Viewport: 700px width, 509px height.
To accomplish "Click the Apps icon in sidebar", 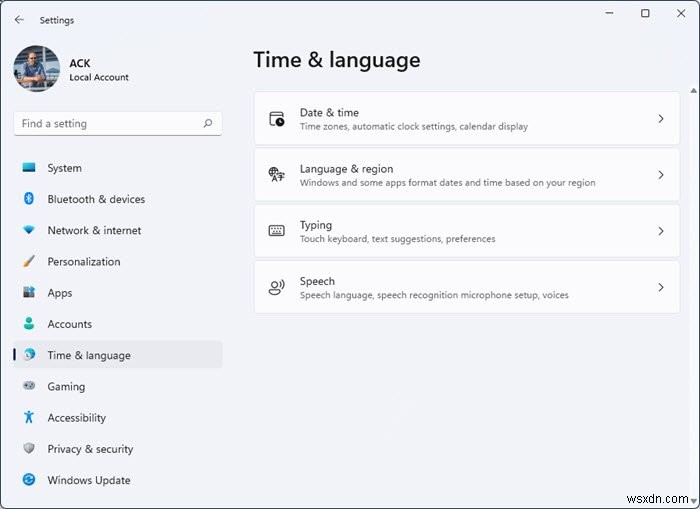I will pos(29,292).
